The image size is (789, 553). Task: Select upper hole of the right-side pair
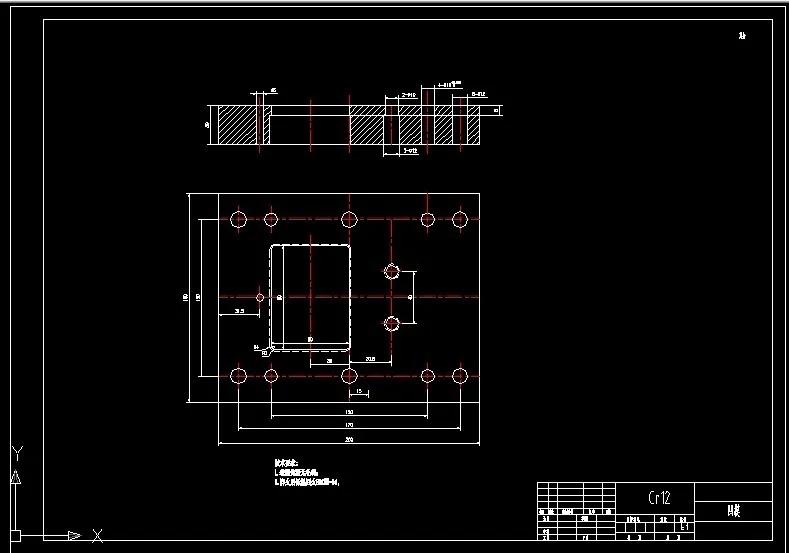tap(391, 272)
